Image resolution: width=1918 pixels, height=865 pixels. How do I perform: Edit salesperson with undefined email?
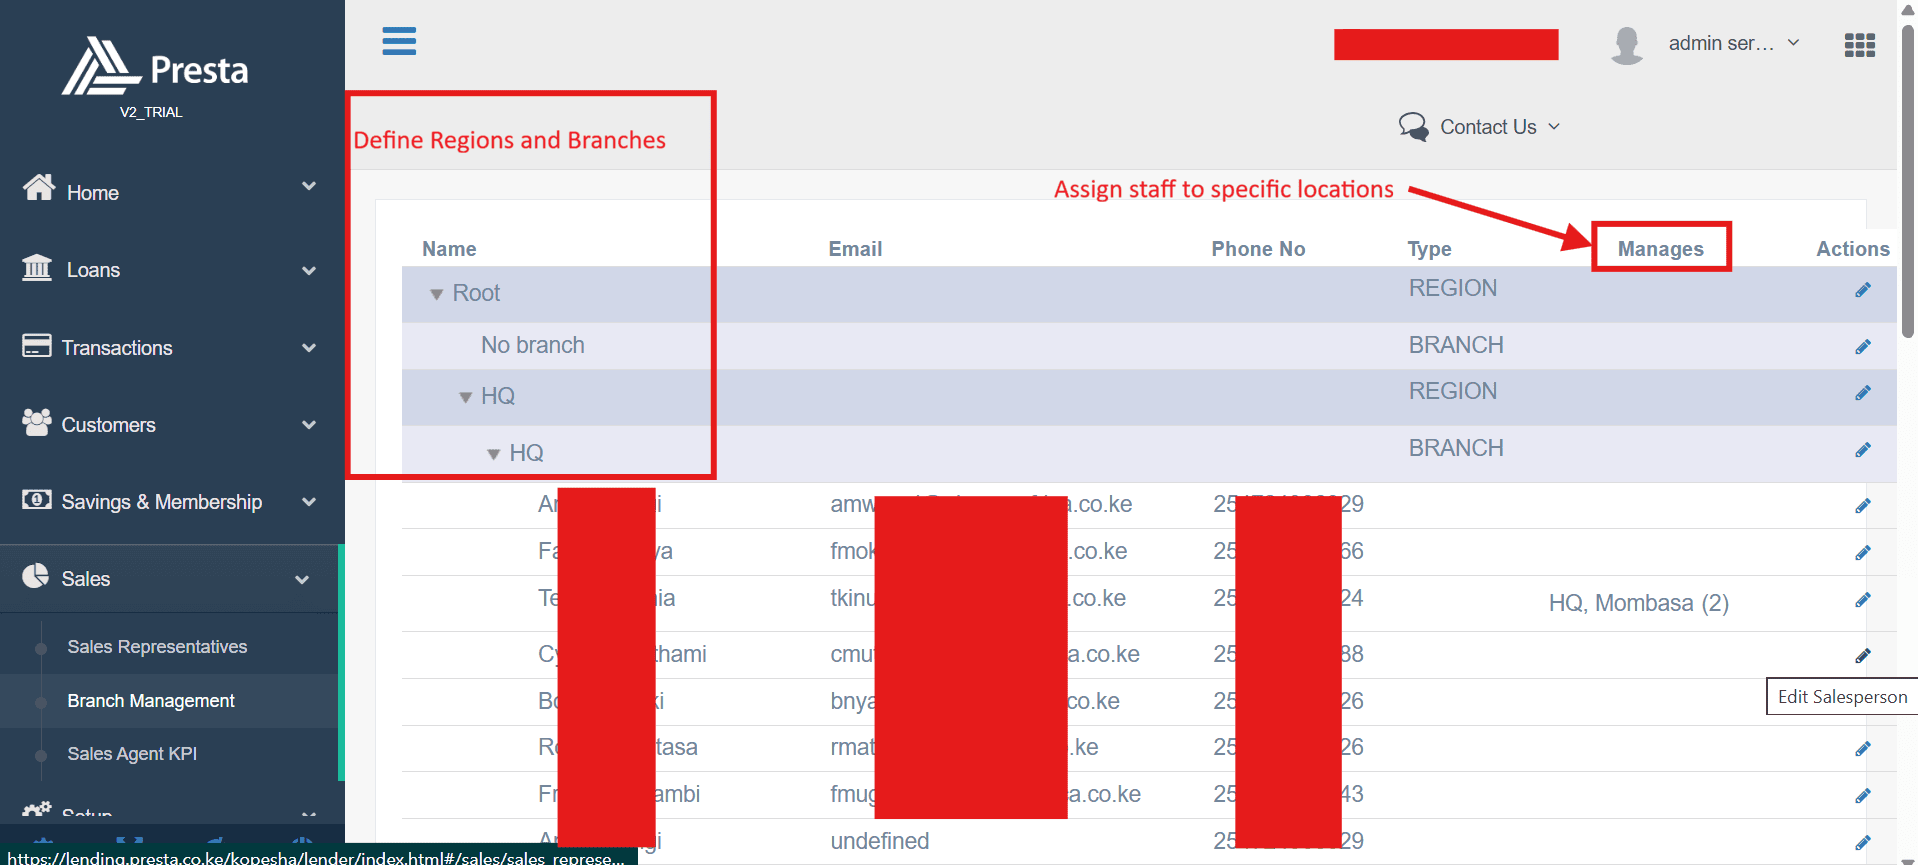point(1862,843)
